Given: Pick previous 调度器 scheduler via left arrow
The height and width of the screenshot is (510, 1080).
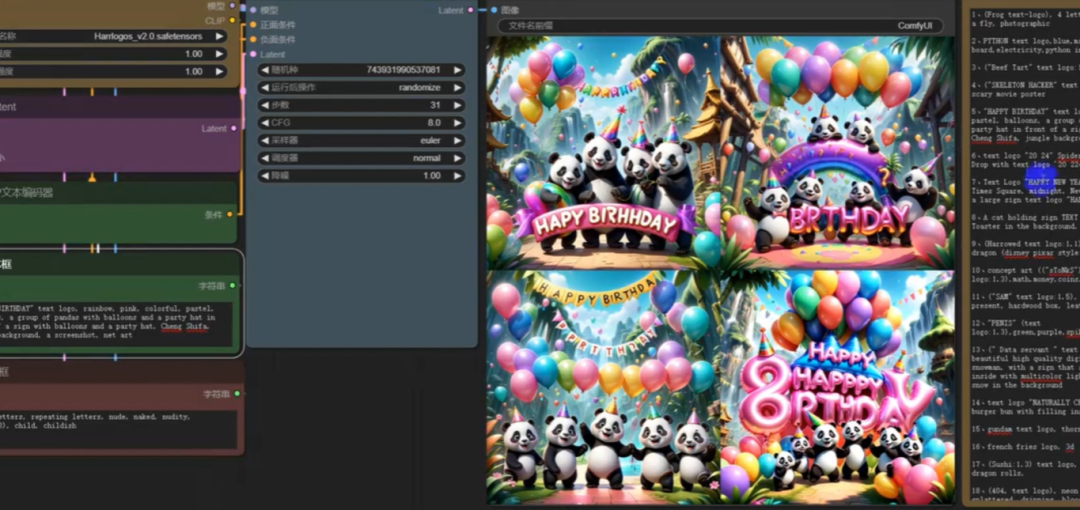Looking at the screenshot, I should pos(264,158).
